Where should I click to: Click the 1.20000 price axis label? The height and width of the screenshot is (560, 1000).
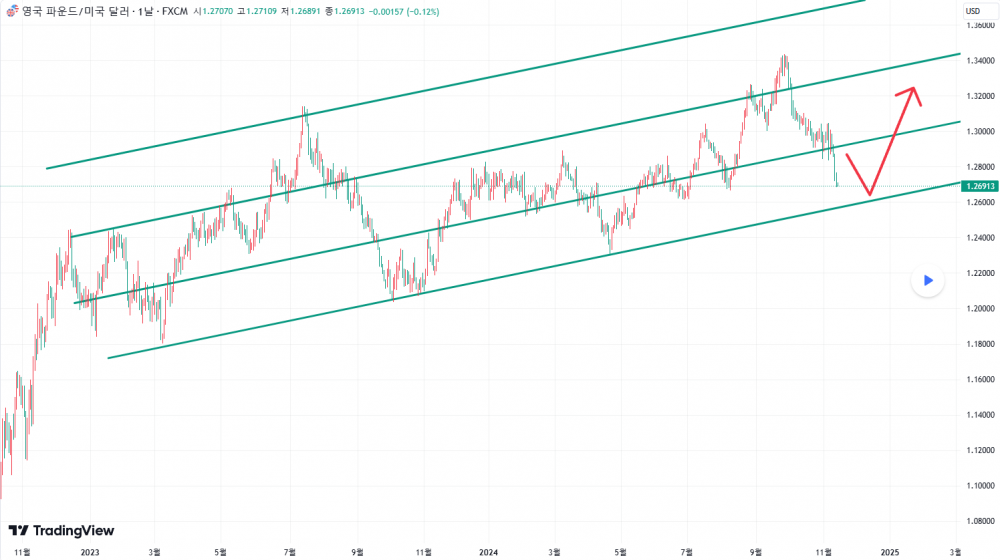[x=978, y=308]
